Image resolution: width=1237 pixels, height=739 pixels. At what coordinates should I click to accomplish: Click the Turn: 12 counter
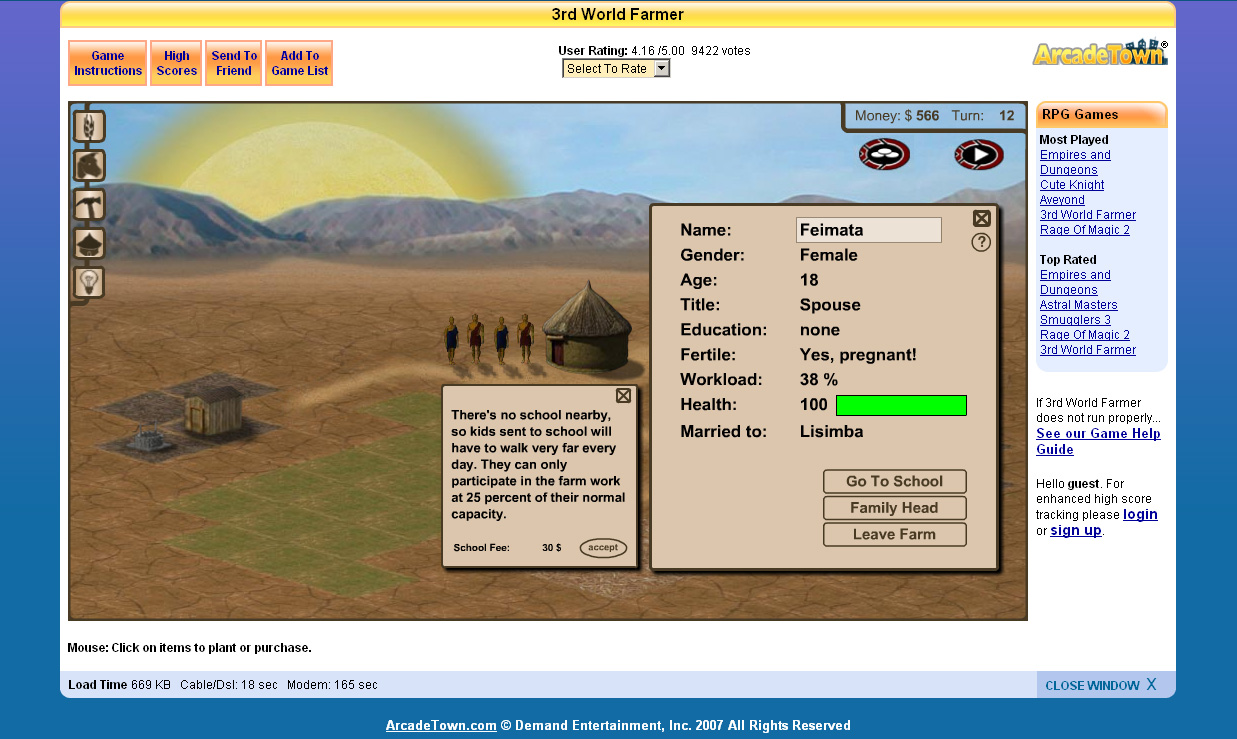[983, 116]
